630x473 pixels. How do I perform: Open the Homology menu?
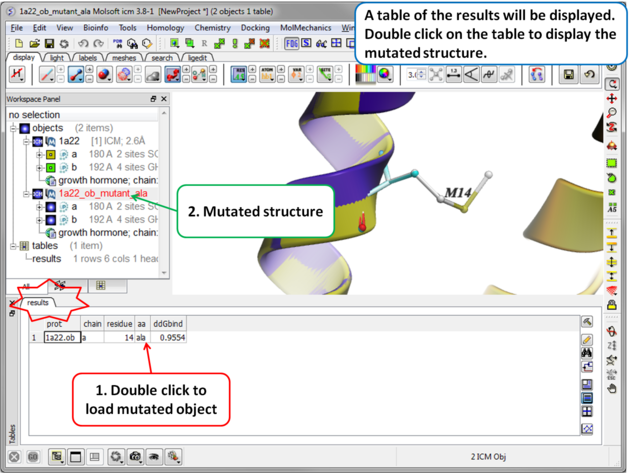165,28
